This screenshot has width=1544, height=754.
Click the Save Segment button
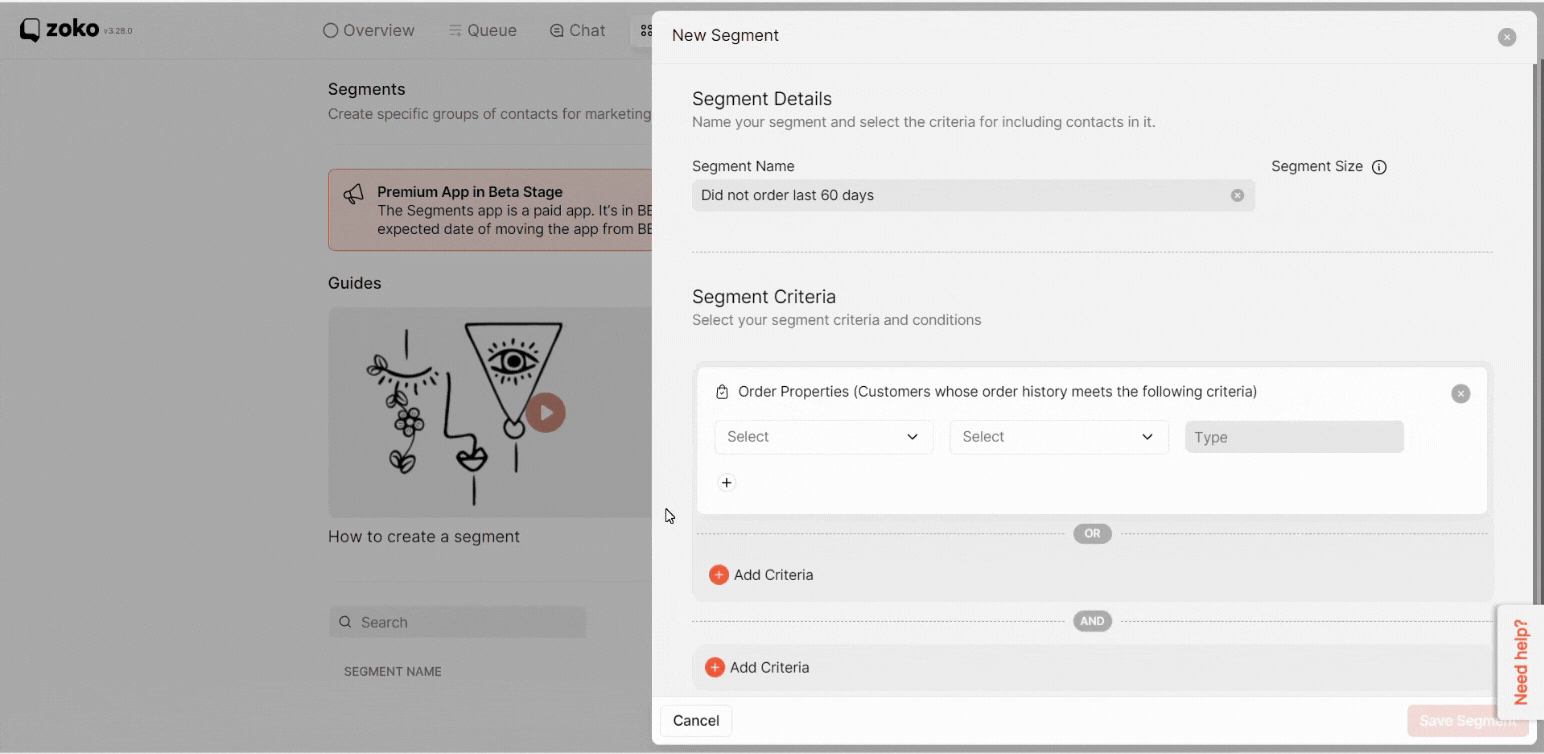coord(1467,721)
